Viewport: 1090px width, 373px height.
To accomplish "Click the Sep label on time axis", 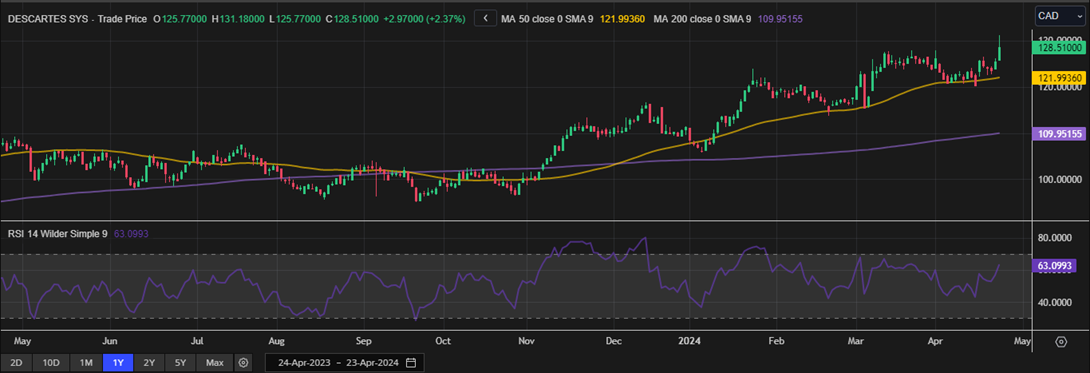I will [x=364, y=342].
